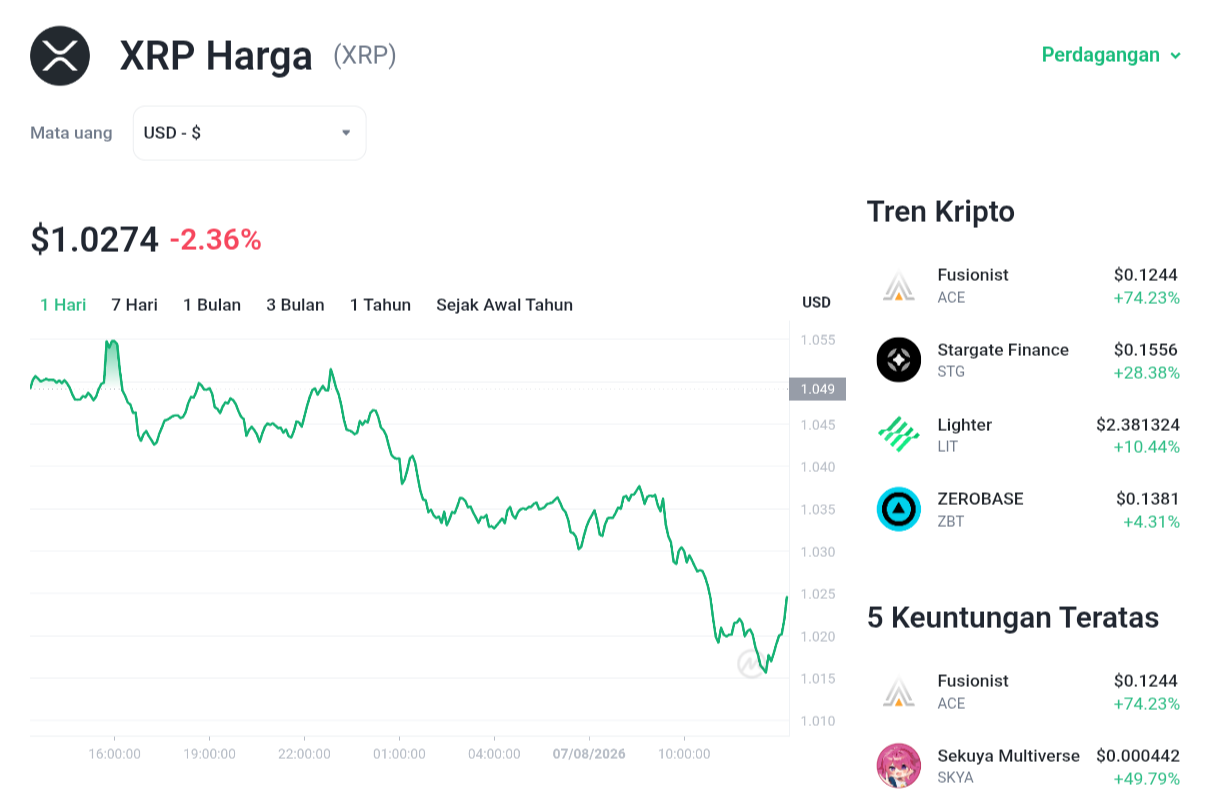Screen dimensions: 1220x798
Task: Show the 1 Bulan chart range
Action: [x=212, y=305]
